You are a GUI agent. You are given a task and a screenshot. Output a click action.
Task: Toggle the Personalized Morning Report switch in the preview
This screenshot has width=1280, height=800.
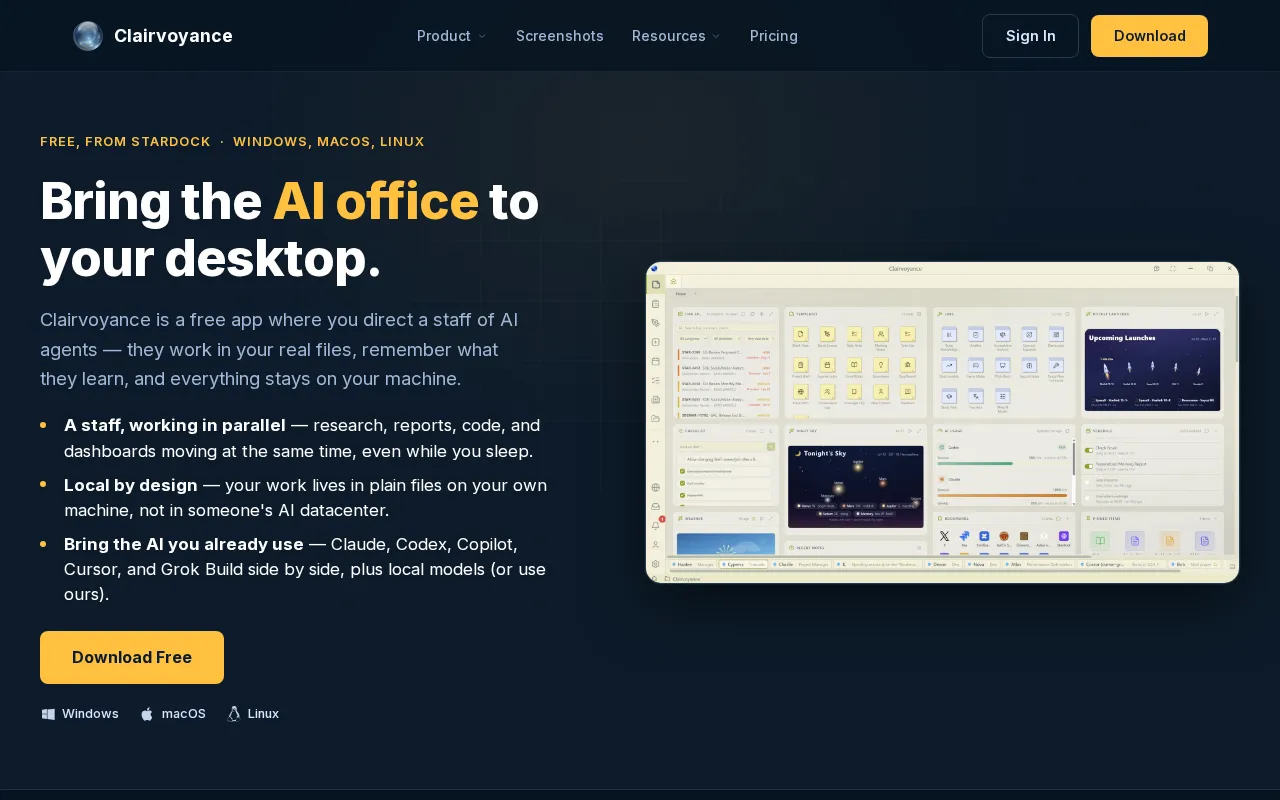[1089, 466]
